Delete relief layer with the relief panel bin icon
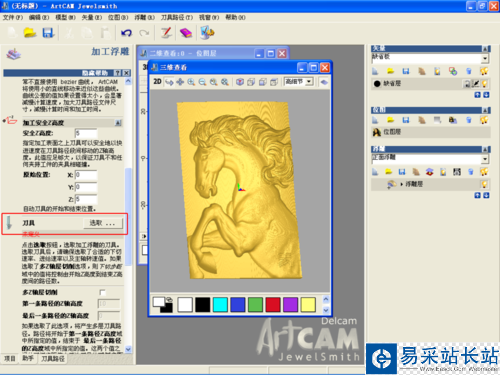This screenshot has height=375, width=500. tap(470, 172)
